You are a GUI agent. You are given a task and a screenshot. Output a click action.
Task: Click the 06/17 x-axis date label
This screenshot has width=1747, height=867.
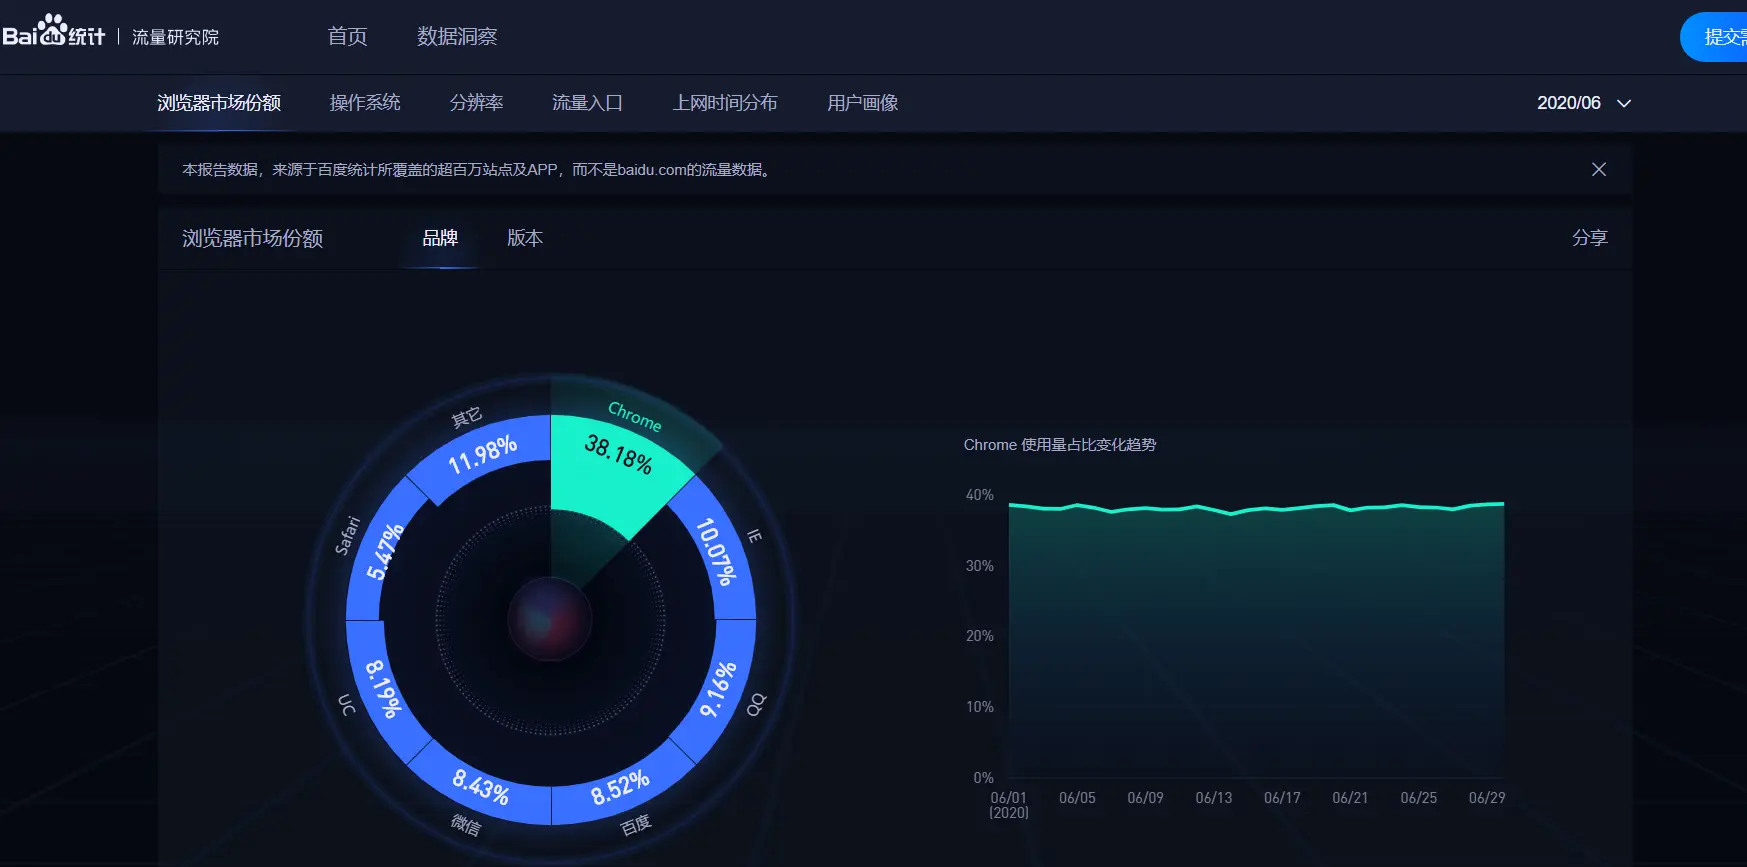[x=1282, y=798]
